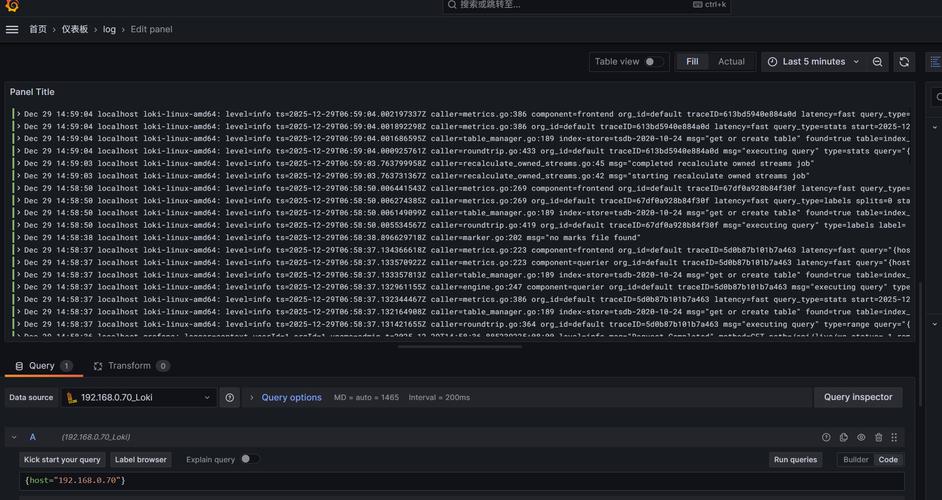The height and width of the screenshot is (500, 942).
Task: Show query A help icon
Action: pyautogui.click(x=826, y=438)
